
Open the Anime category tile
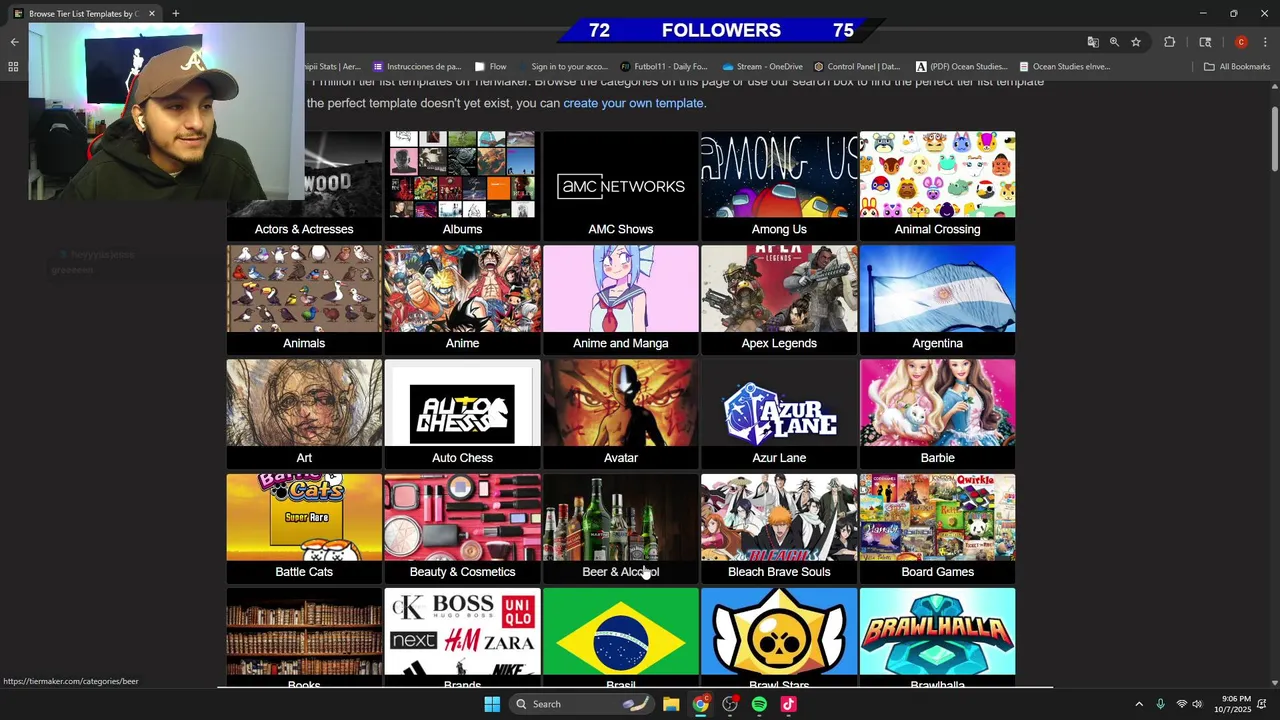point(462,300)
